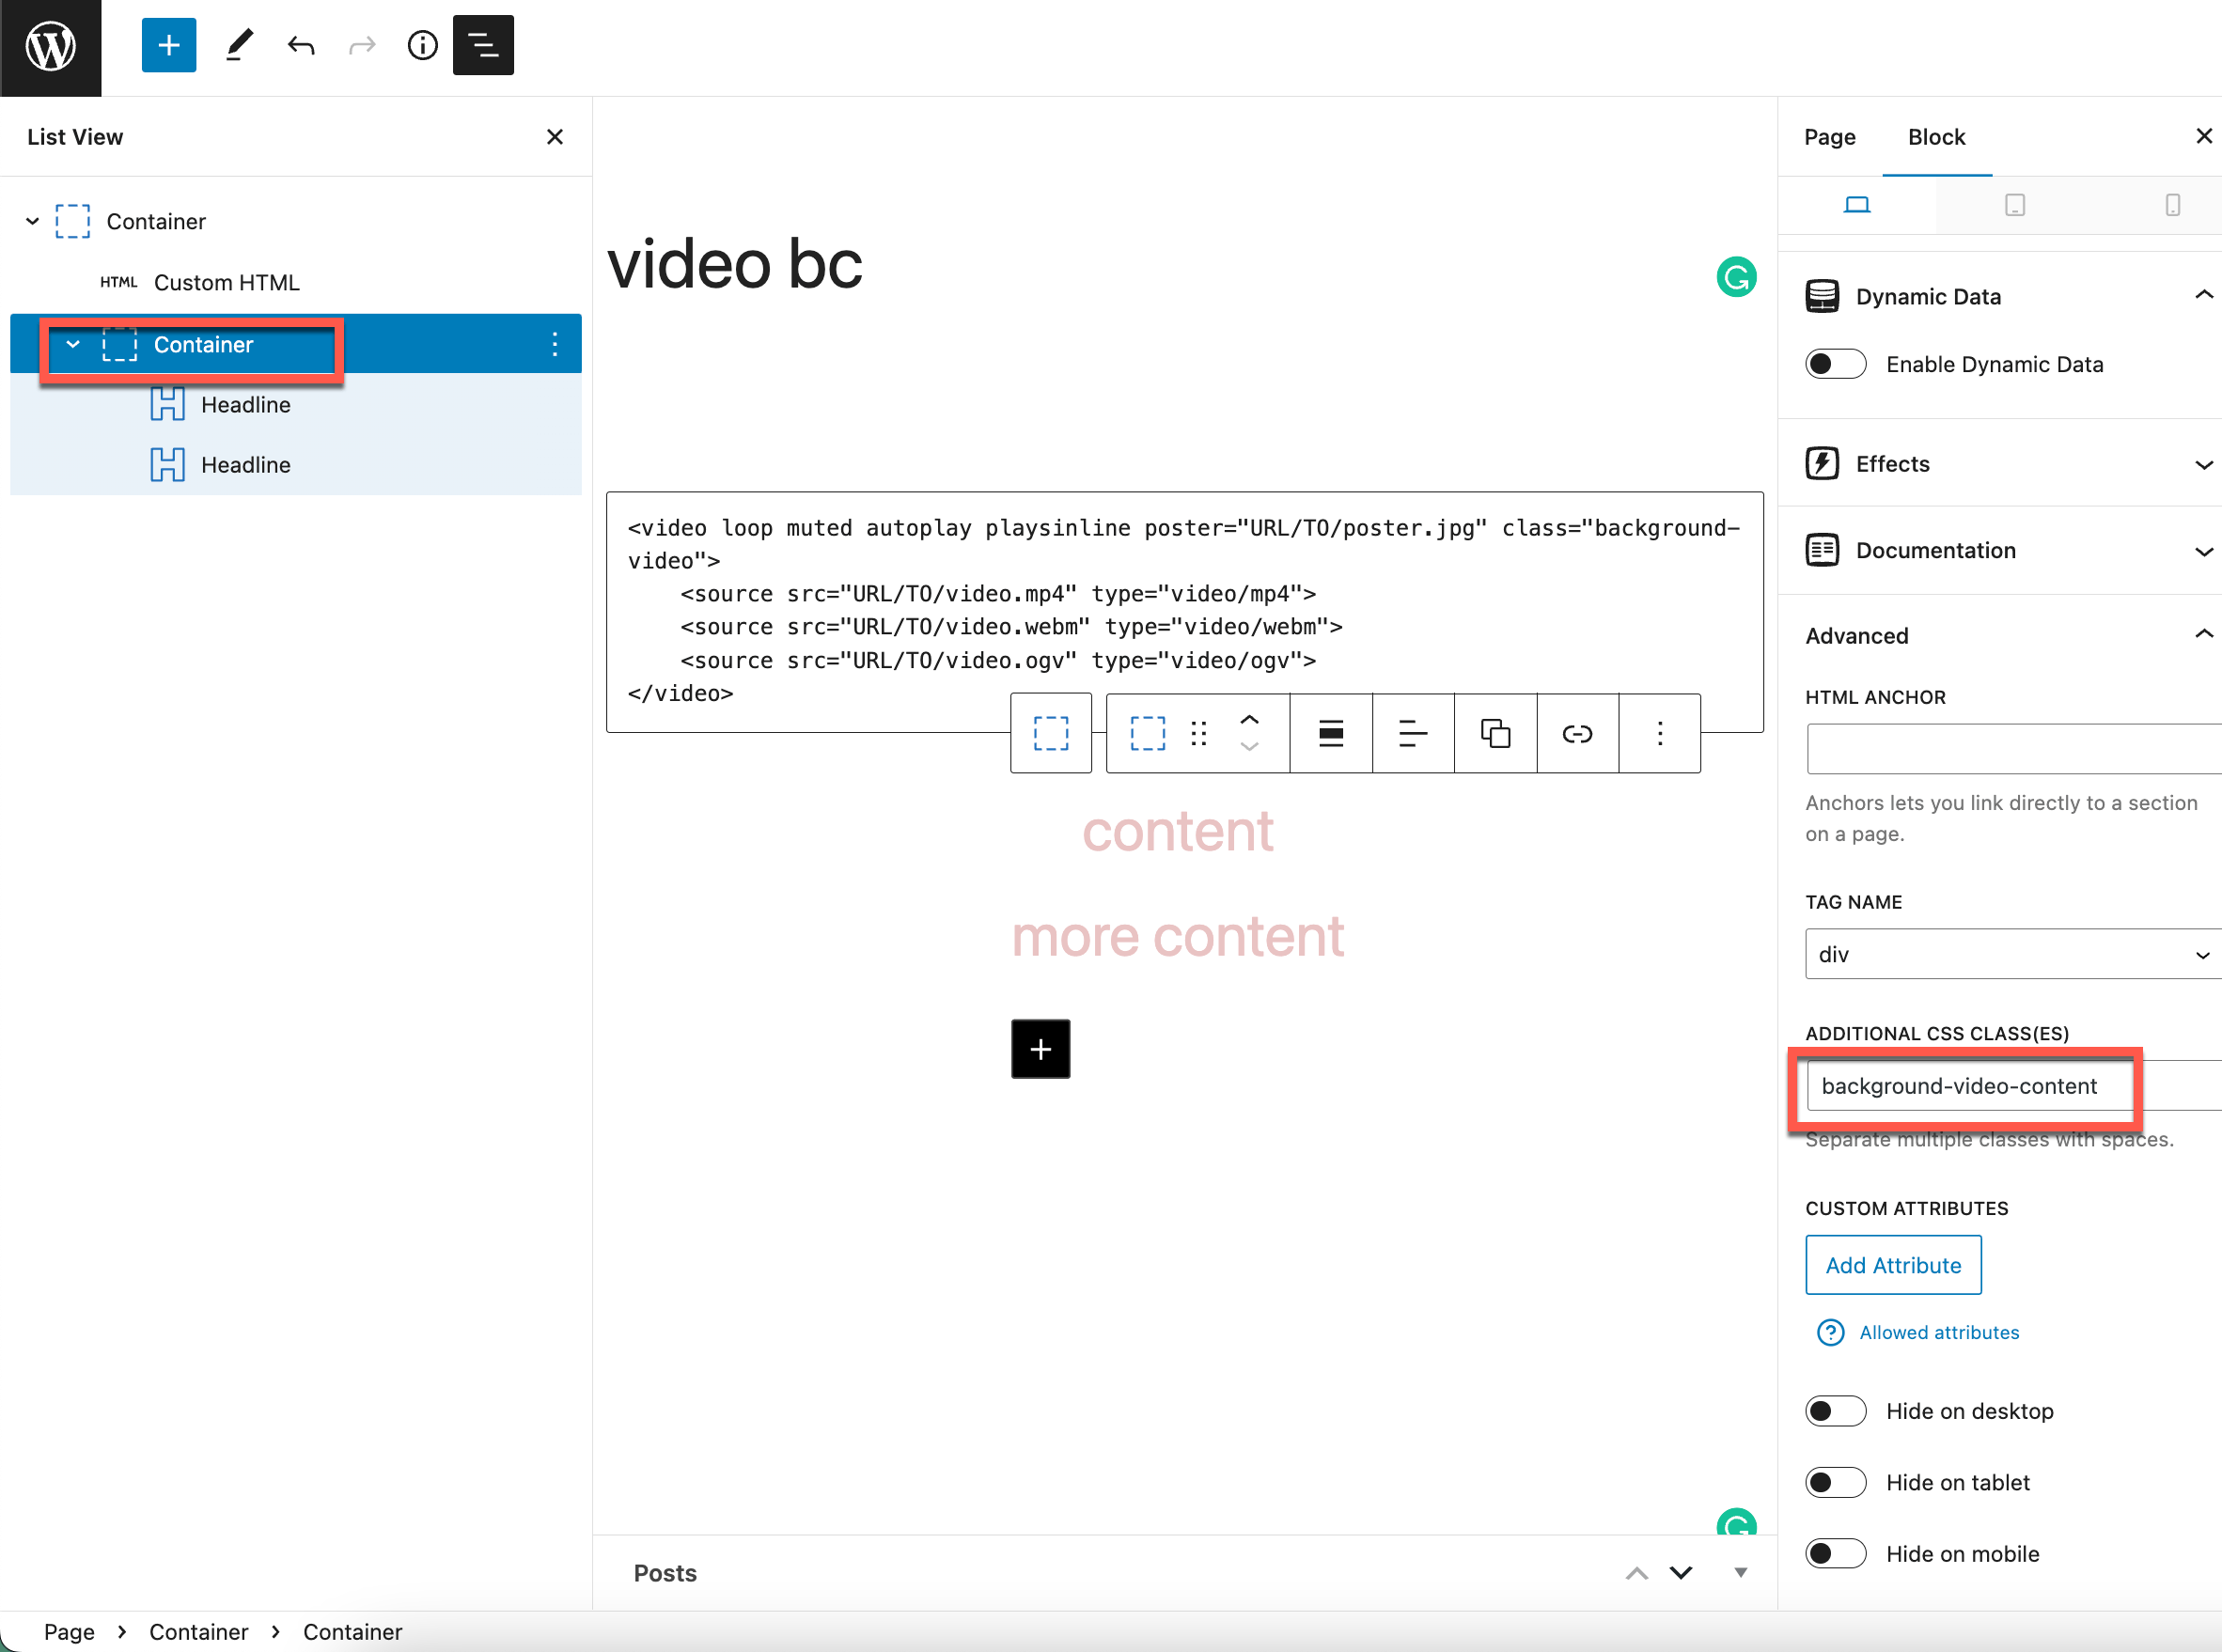
Task: Click the black add block button in canvas
Action: click(x=1040, y=1049)
